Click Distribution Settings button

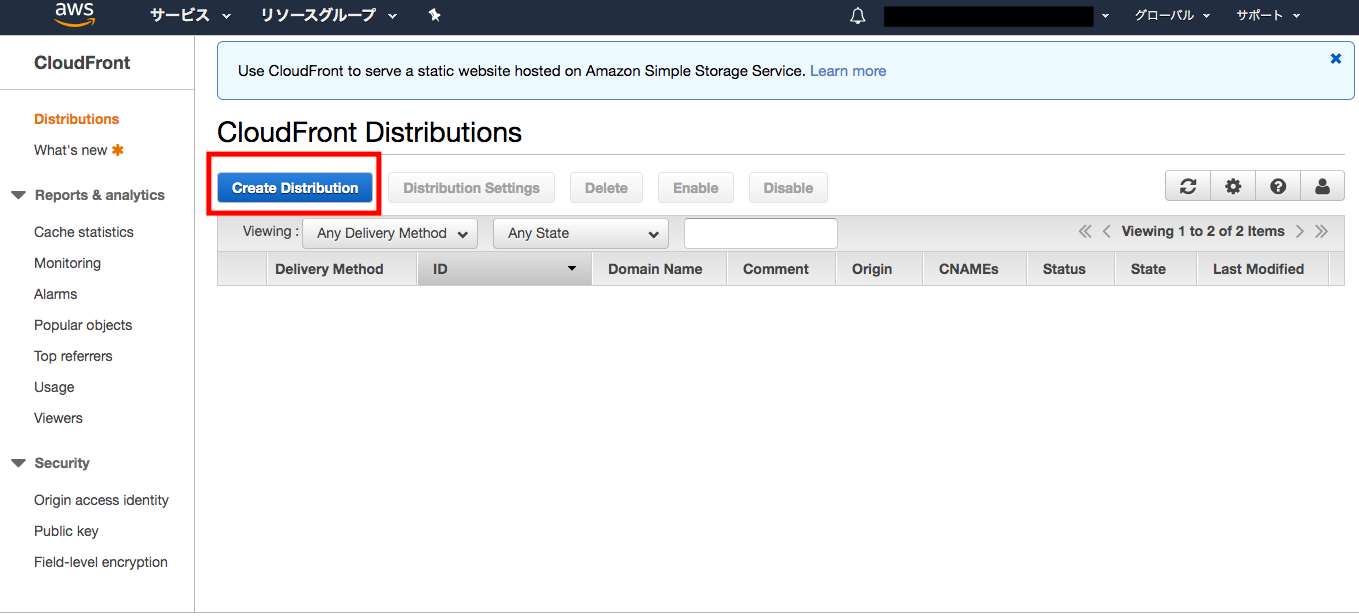tap(471, 187)
